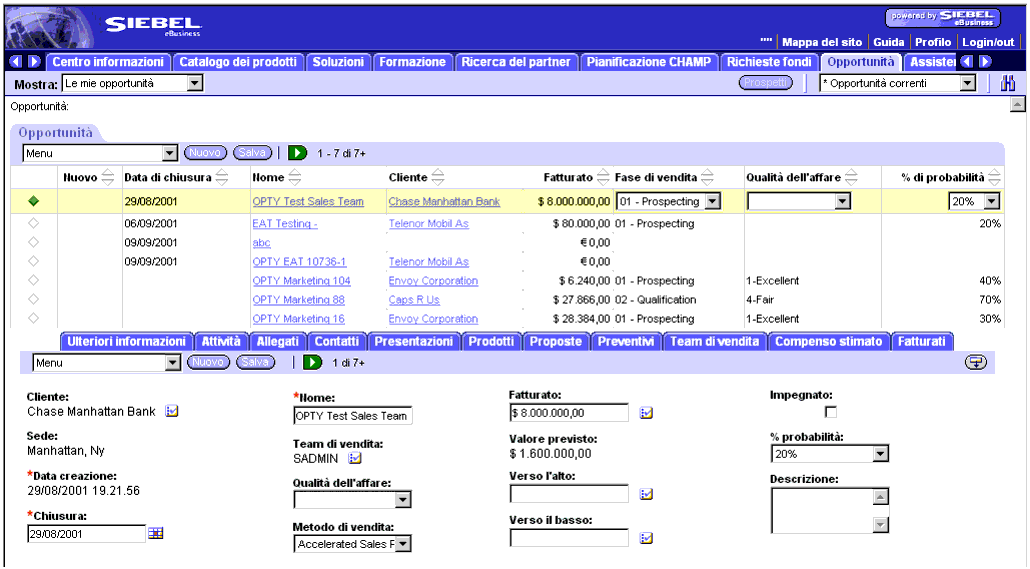Open the Mappa del sito link
This screenshot has height=569, width=1030.
click(822, 42)
